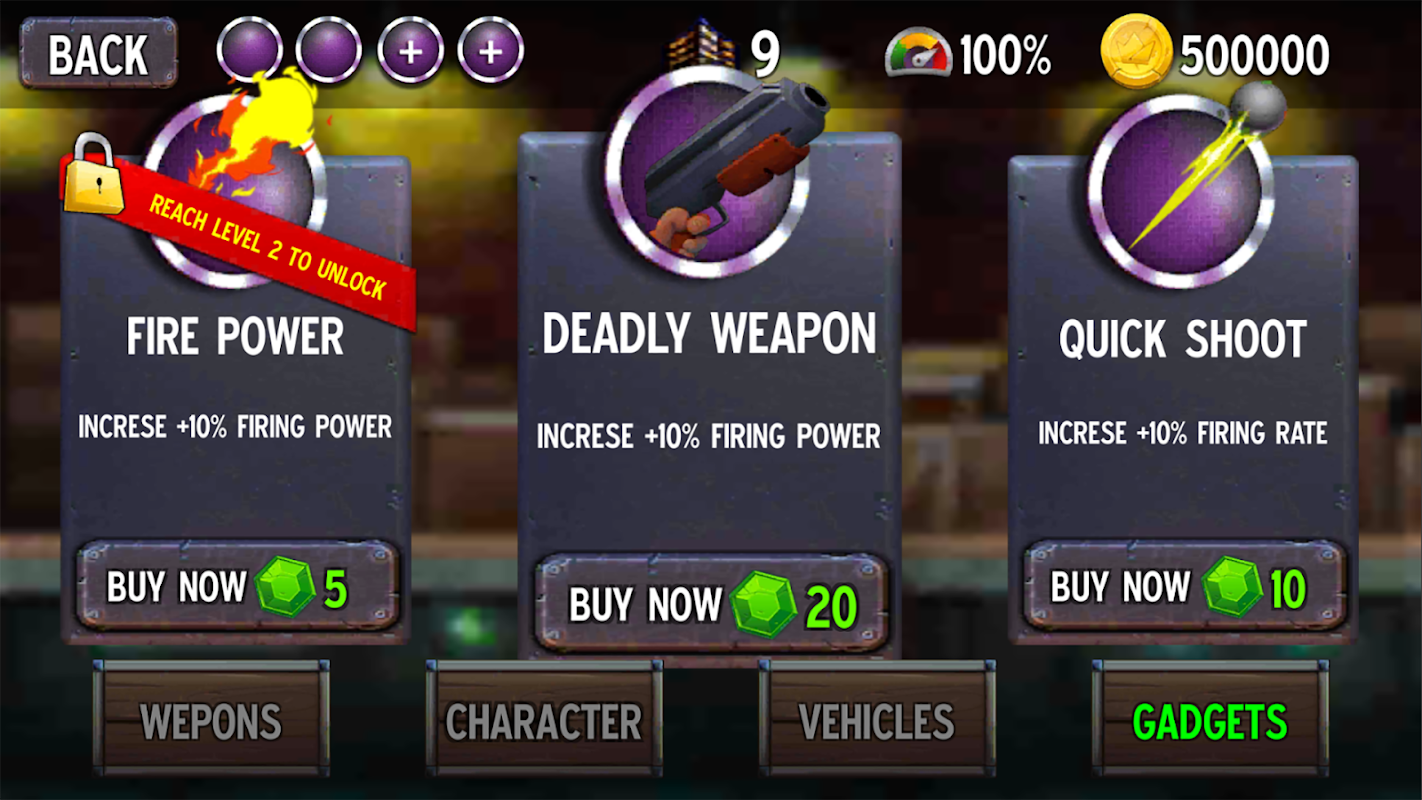Tap the speedometer gauge icon

tap(918, 55)
